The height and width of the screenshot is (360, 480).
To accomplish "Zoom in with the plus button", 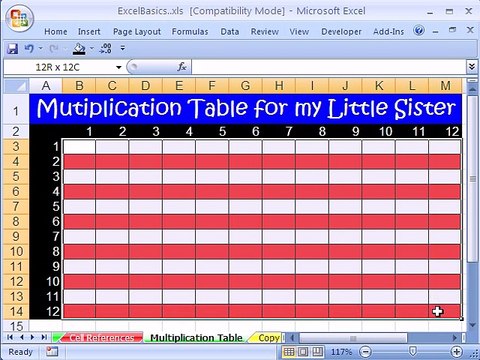I will point(456,352).
